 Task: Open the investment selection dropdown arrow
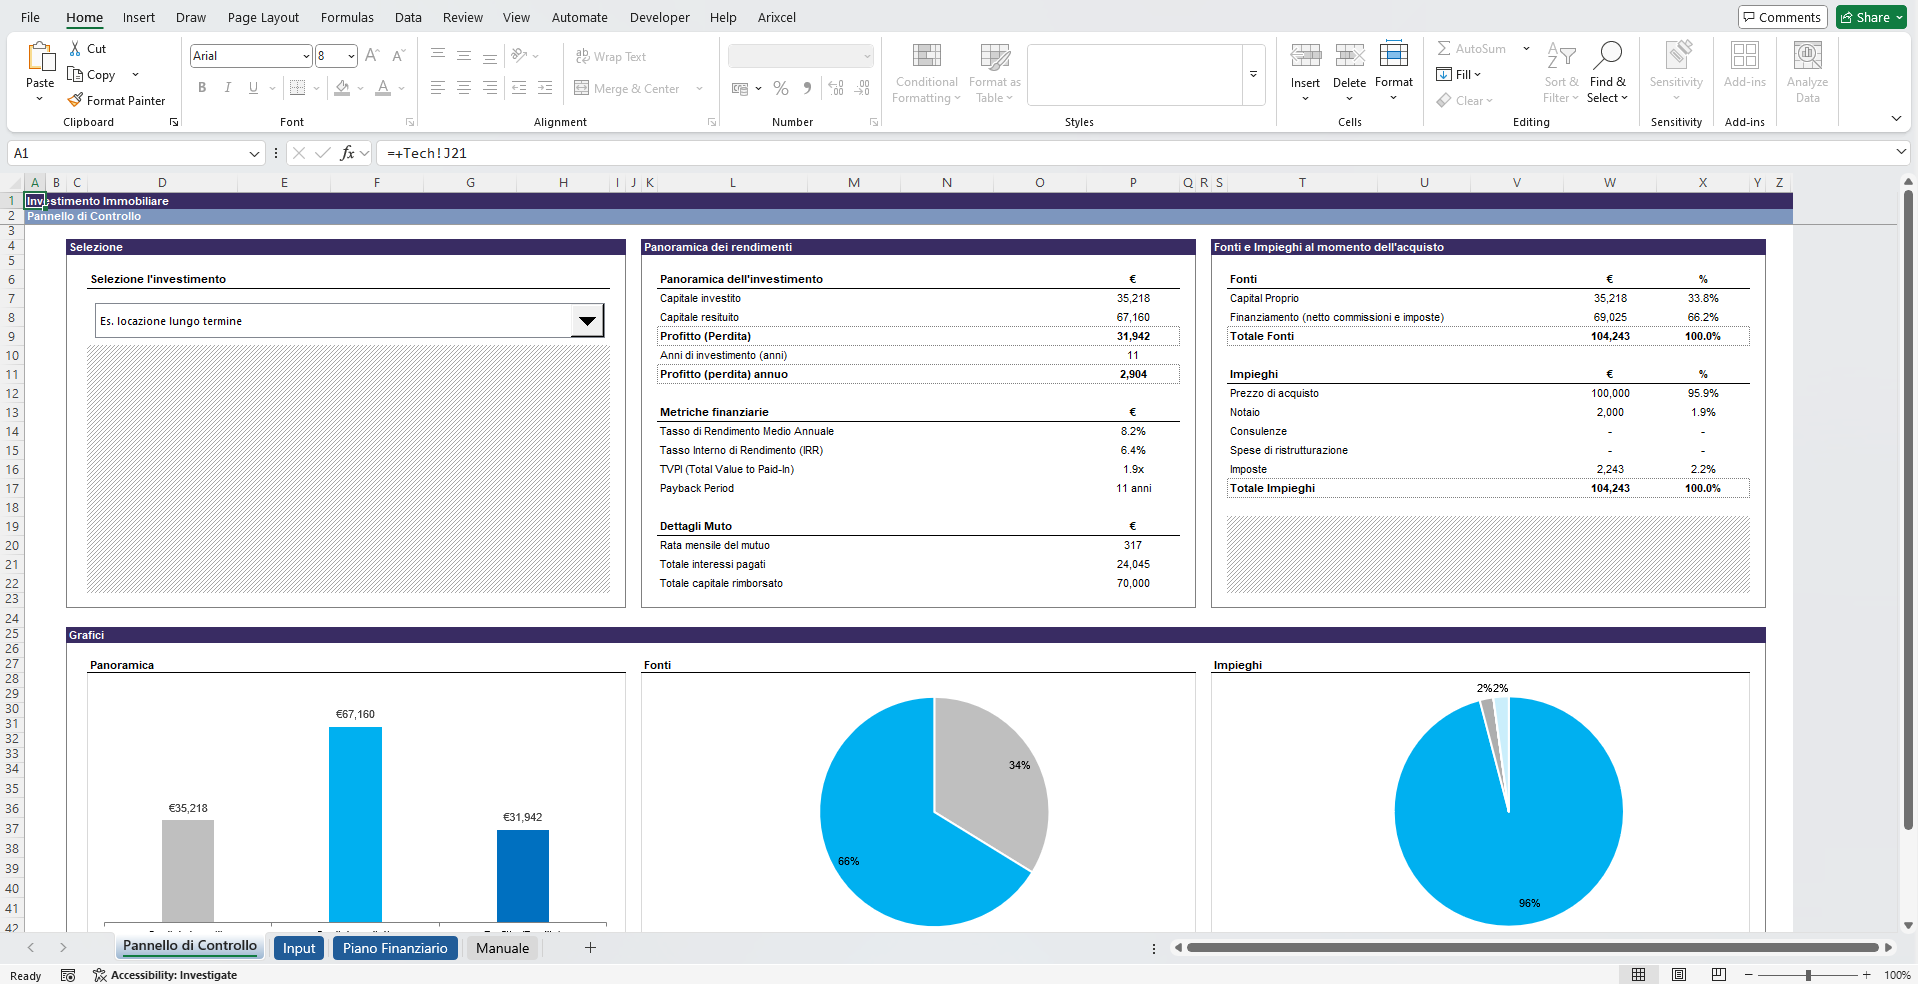coord(587,321)
